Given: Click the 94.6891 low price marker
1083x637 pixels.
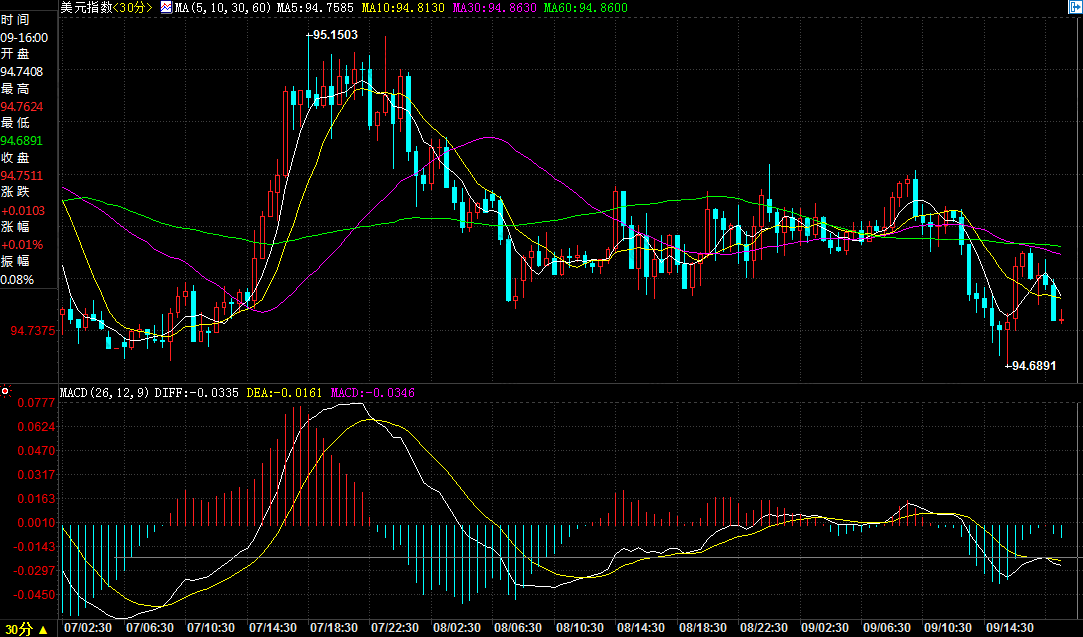Looking at the screenshot, I should tap(1031, 365).
